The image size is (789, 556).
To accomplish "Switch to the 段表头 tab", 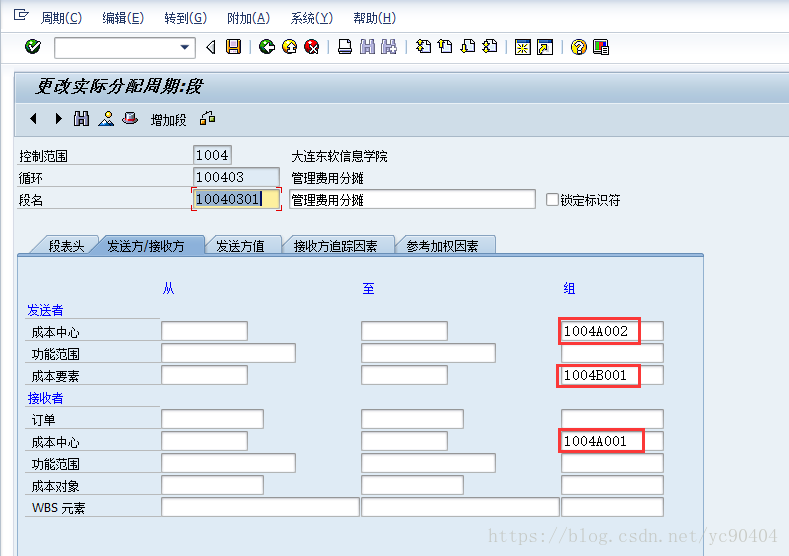I will pyautogui.click(x=66, y=246).
